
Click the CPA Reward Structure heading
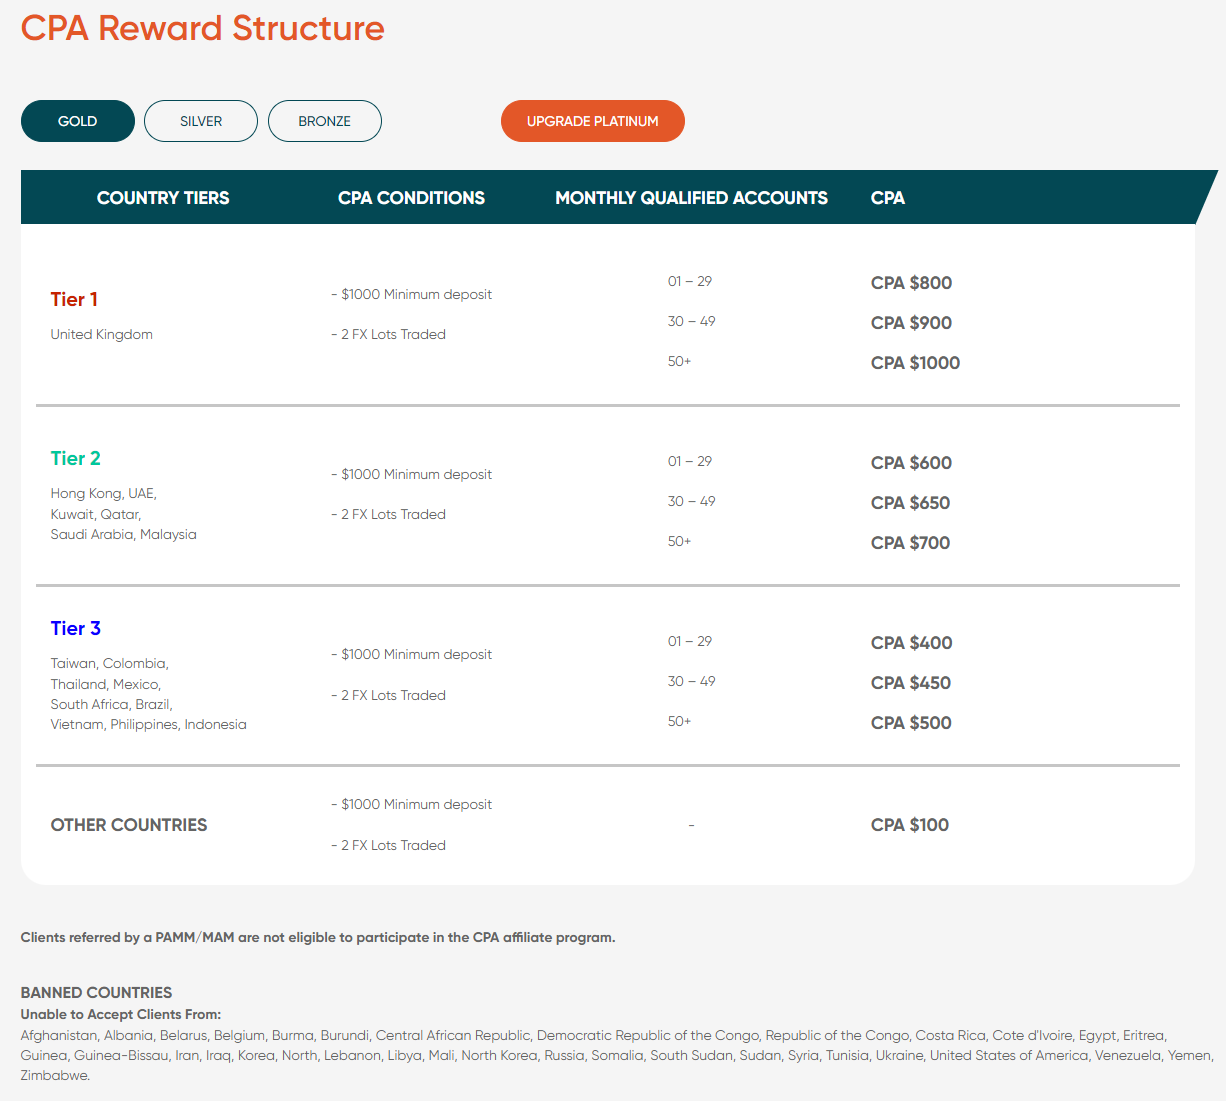point(202,28)
